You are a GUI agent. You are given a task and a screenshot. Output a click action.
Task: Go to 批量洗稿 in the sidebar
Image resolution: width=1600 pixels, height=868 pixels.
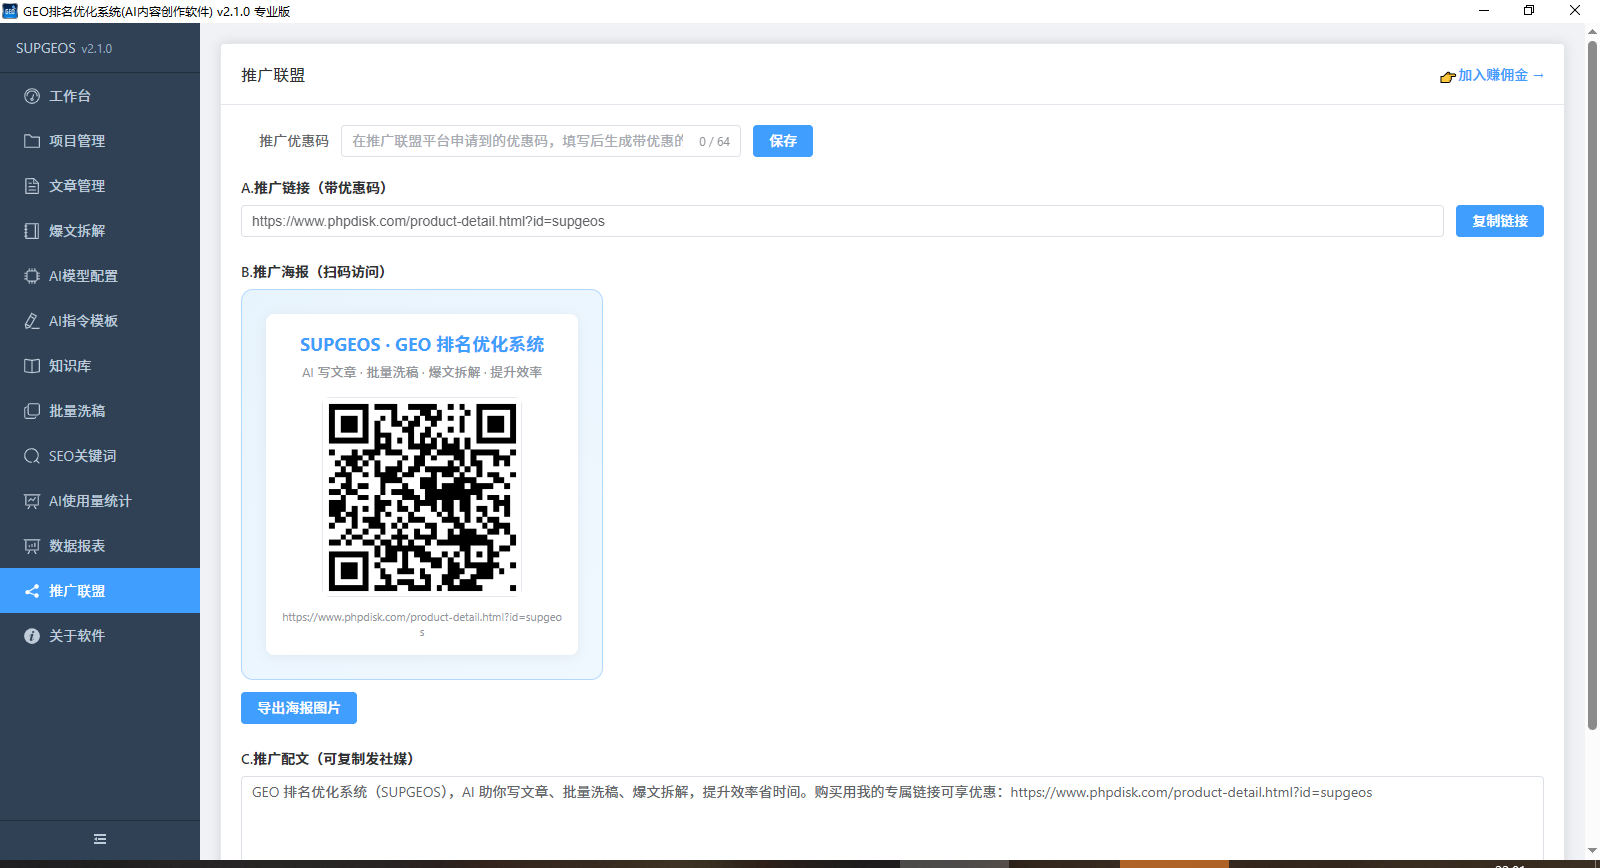pos(100,411)
